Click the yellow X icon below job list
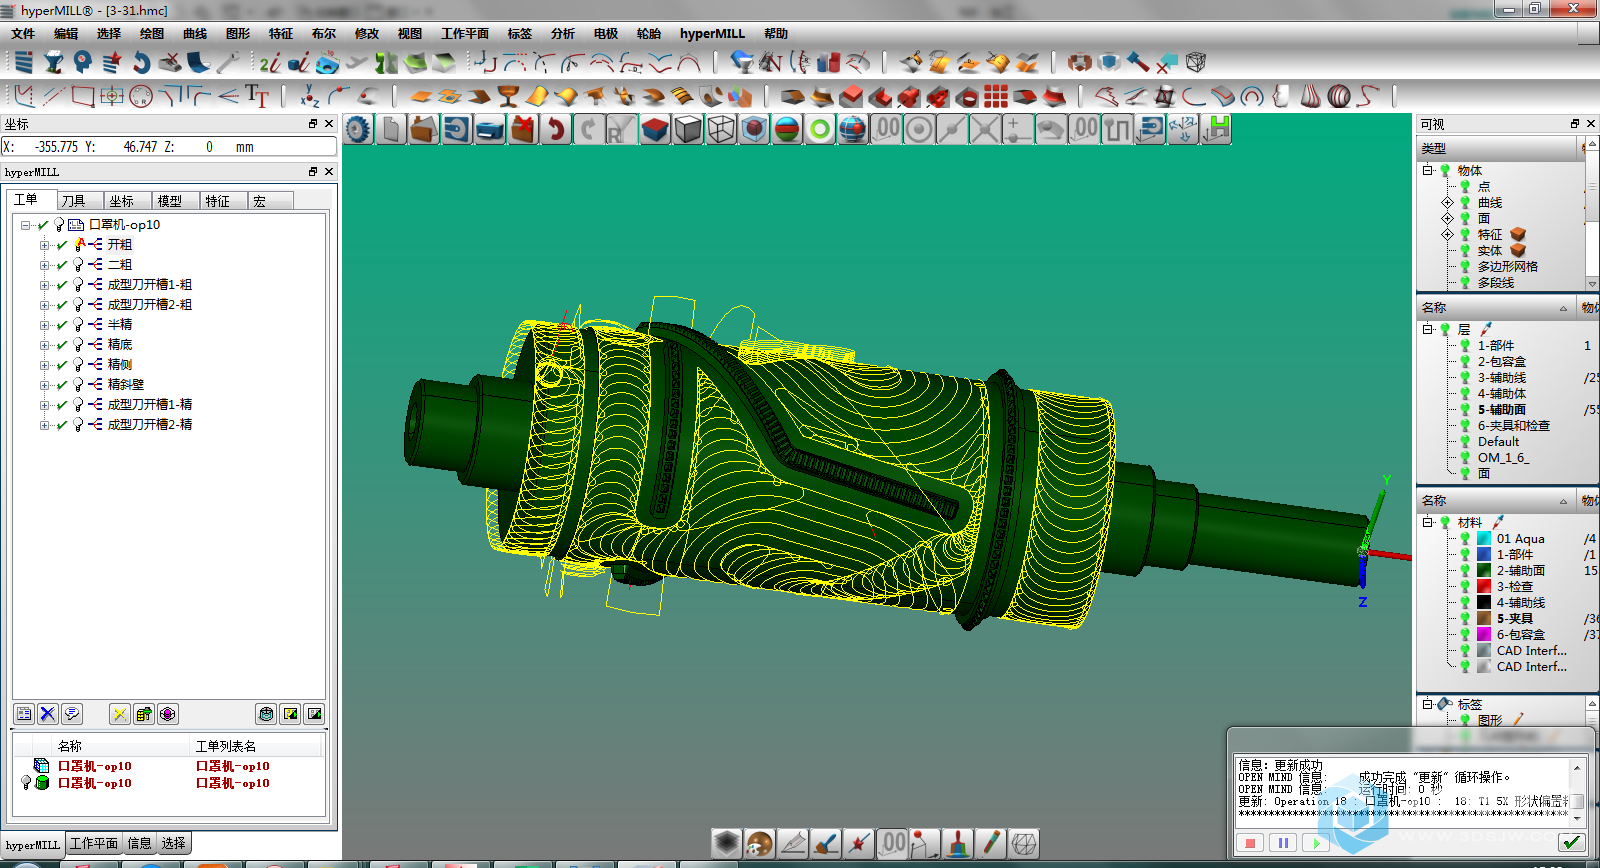The image size is (1600, 868). point(120,714)
